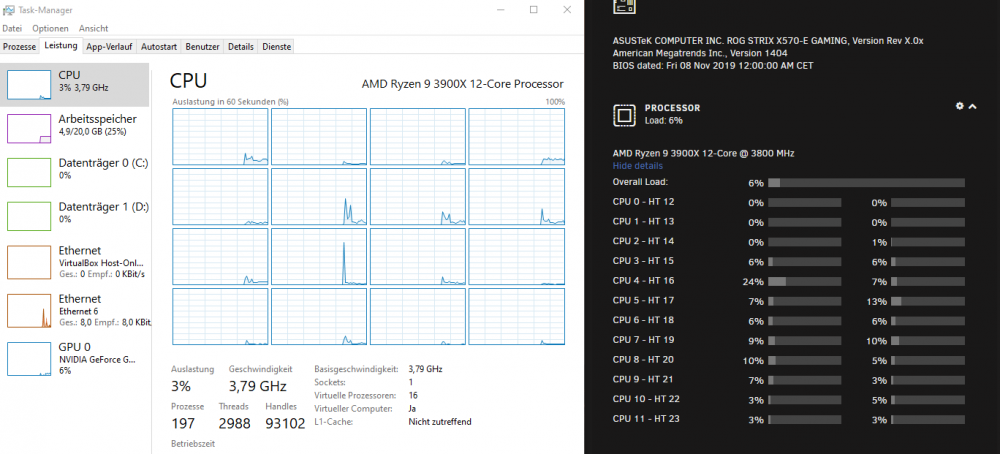Image resolution: width=1000 pixels, height=454 pixels.
Task: Click the Task-Manager title bar icon
Action: coord(9,10)
